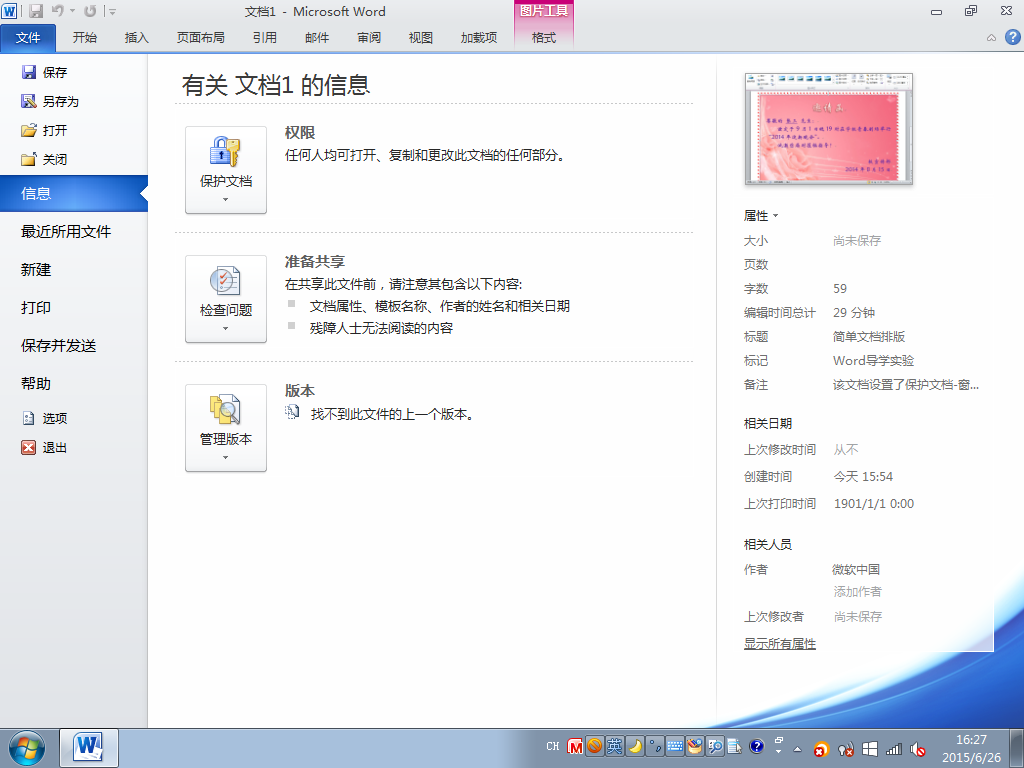
Task: Expand the 保护文档 button menu
Action: pyautogui.click(x=226, y=170)
